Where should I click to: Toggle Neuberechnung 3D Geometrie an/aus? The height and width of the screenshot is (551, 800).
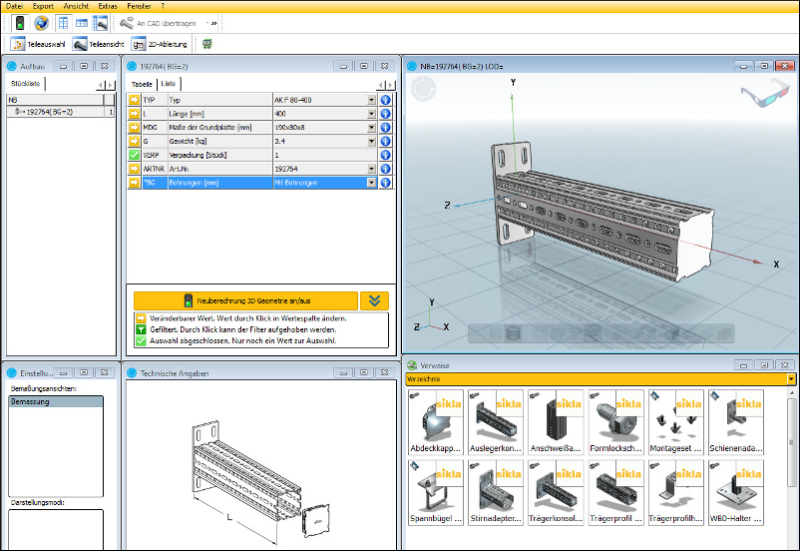click(246, 301)
